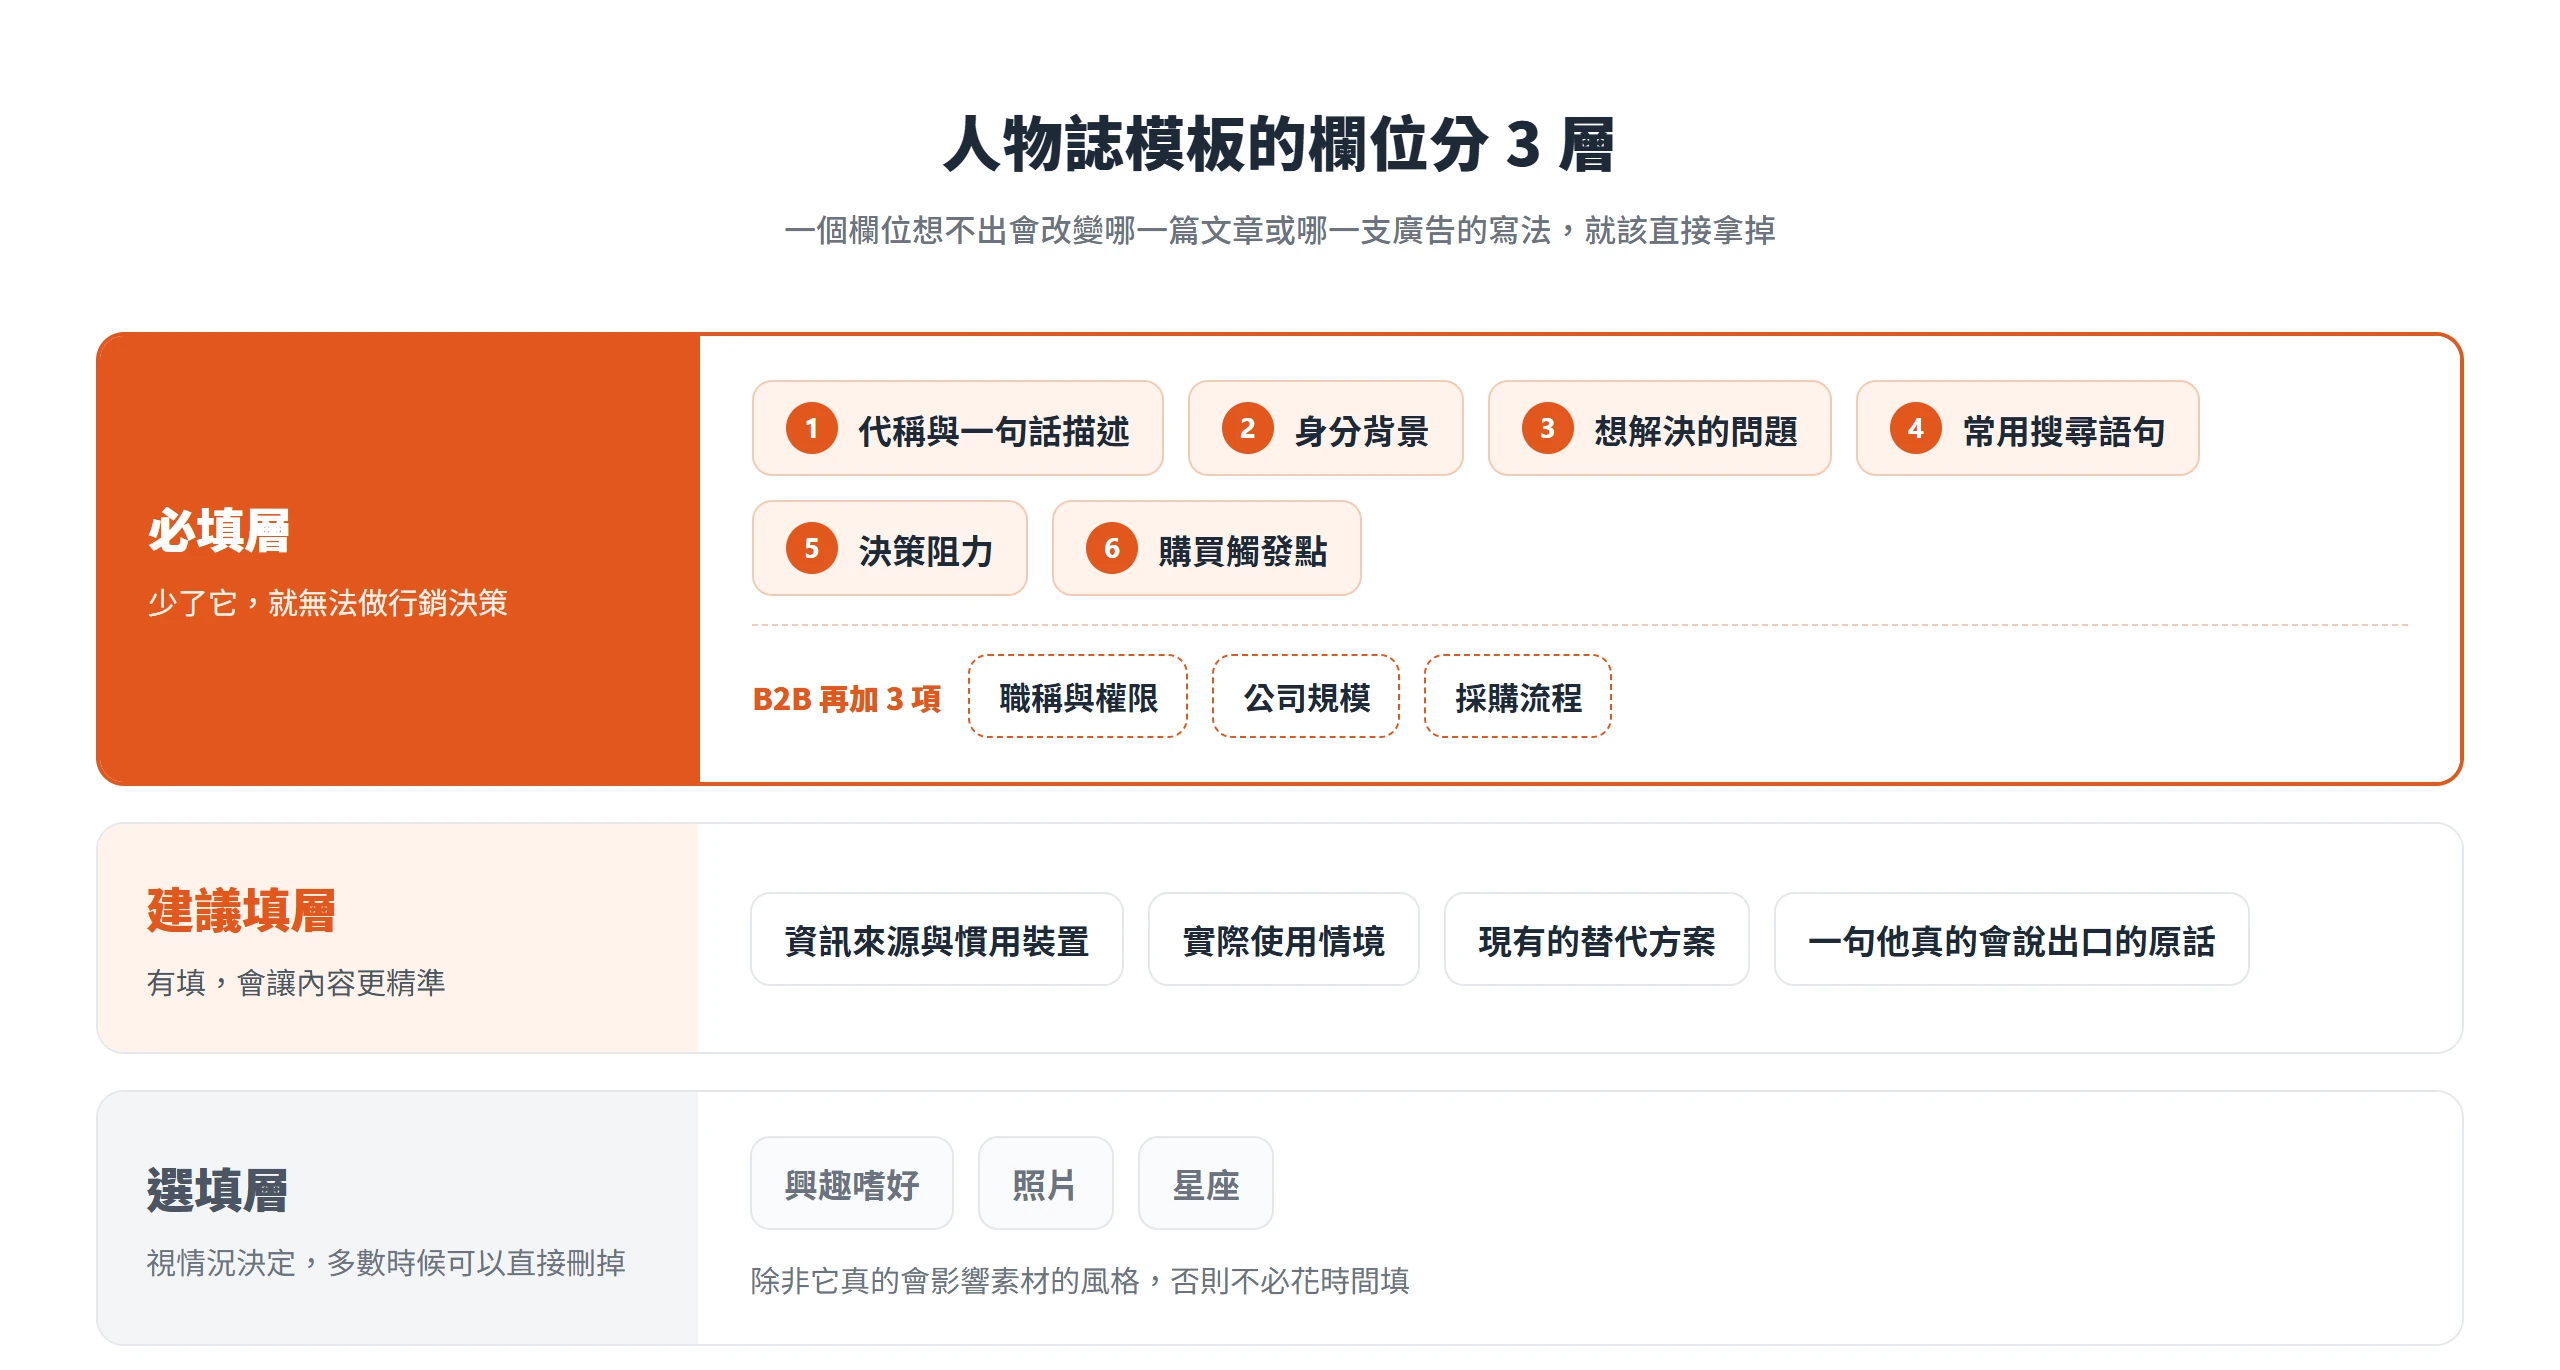Click the dashed 採購流程 B2B chip

(x=1518, y=697)
